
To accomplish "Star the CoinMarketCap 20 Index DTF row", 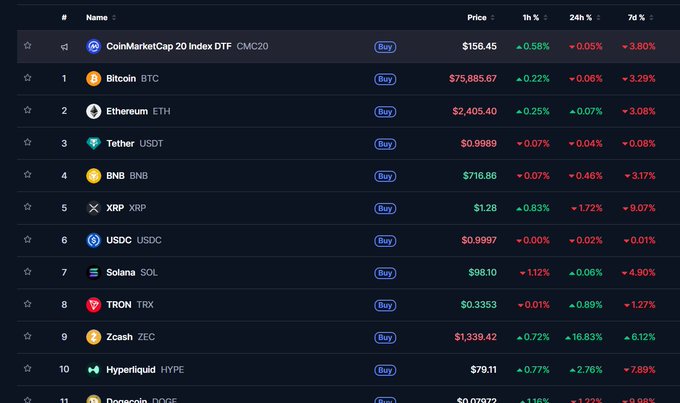I will (27, 45).
